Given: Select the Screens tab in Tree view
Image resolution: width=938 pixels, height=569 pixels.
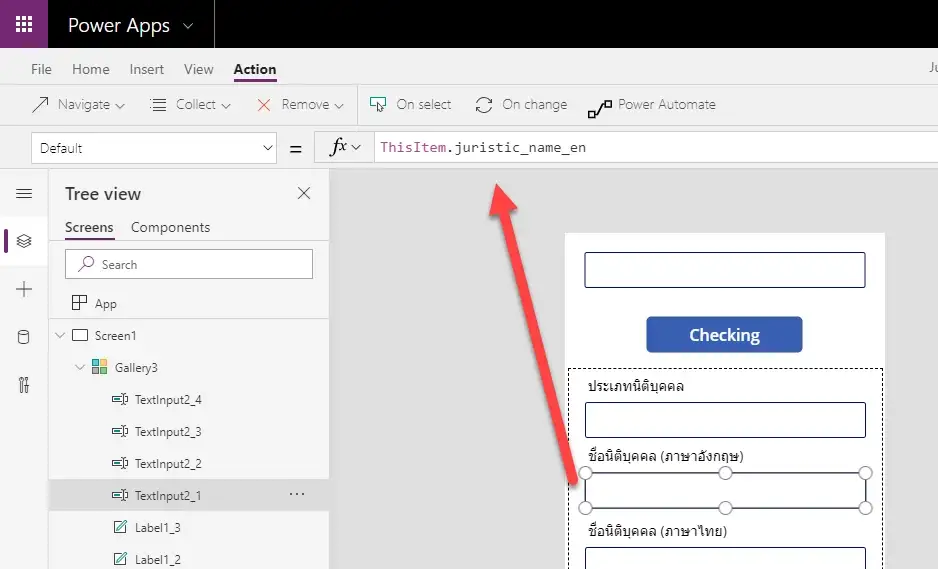Looking at the screenshot, I should (89, 227).
